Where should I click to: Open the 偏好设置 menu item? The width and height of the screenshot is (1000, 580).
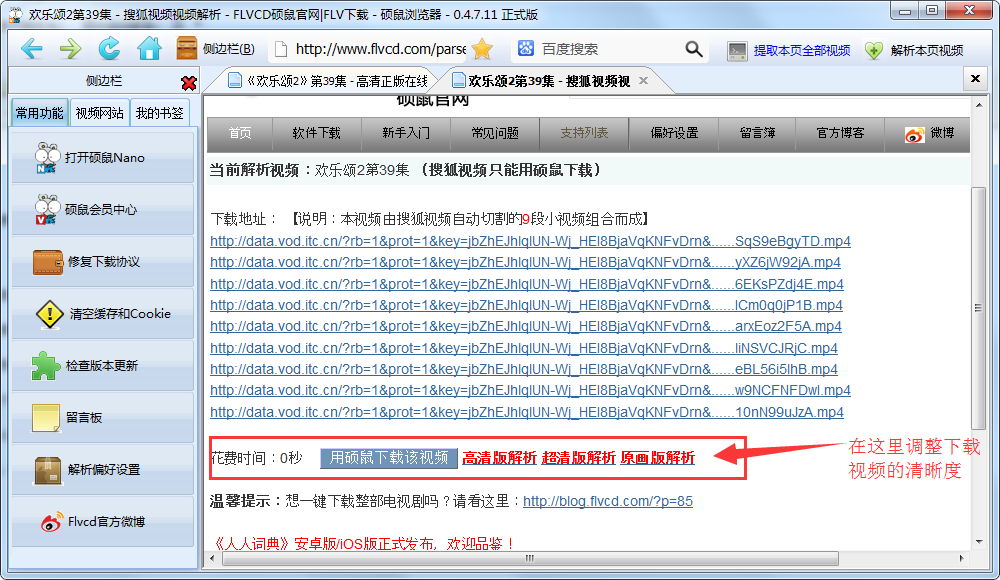coord(674,133)
